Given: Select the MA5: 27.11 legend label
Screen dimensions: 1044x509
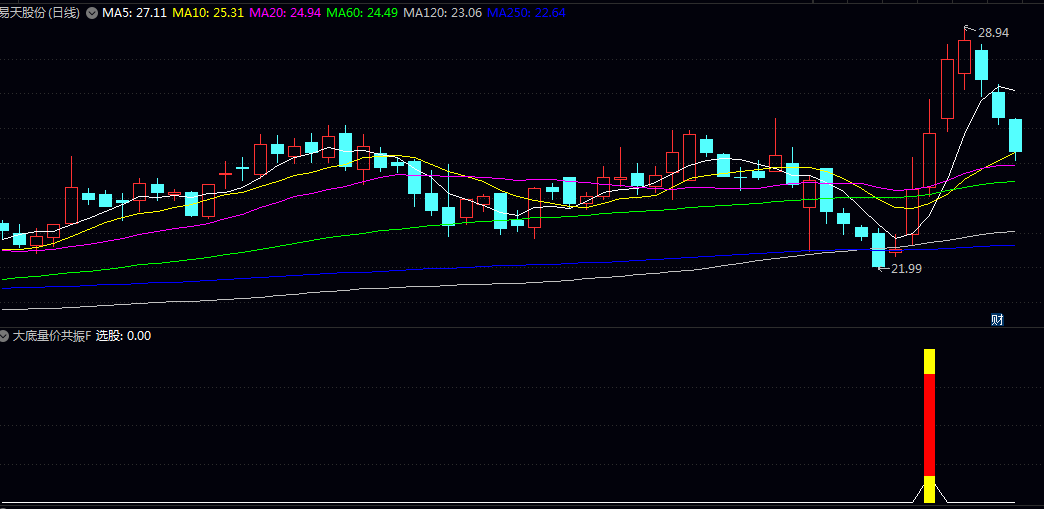Looking at the screenshot, I should click(135, 13).
